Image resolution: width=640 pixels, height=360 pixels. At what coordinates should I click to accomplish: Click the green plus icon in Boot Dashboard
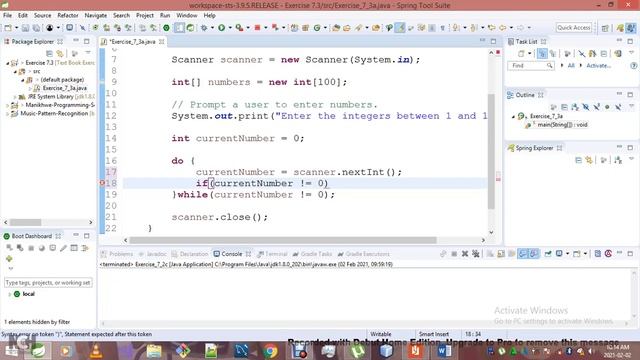pos(9,259)
